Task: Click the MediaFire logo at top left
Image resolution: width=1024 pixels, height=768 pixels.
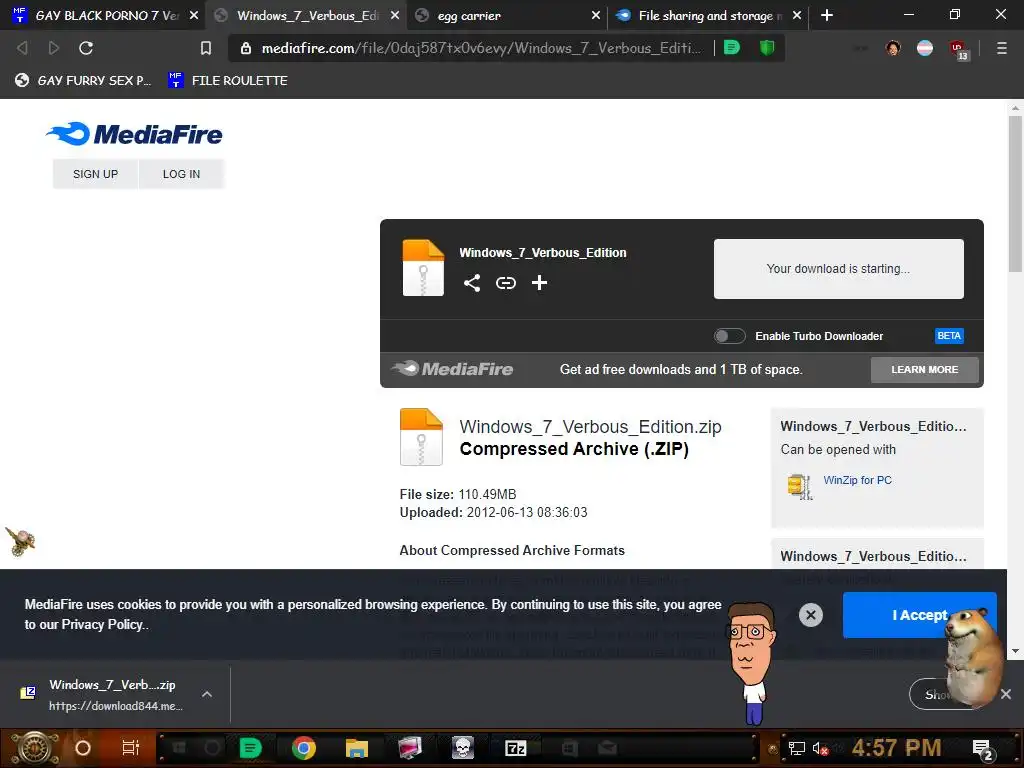Action: (x=135, y=134)
